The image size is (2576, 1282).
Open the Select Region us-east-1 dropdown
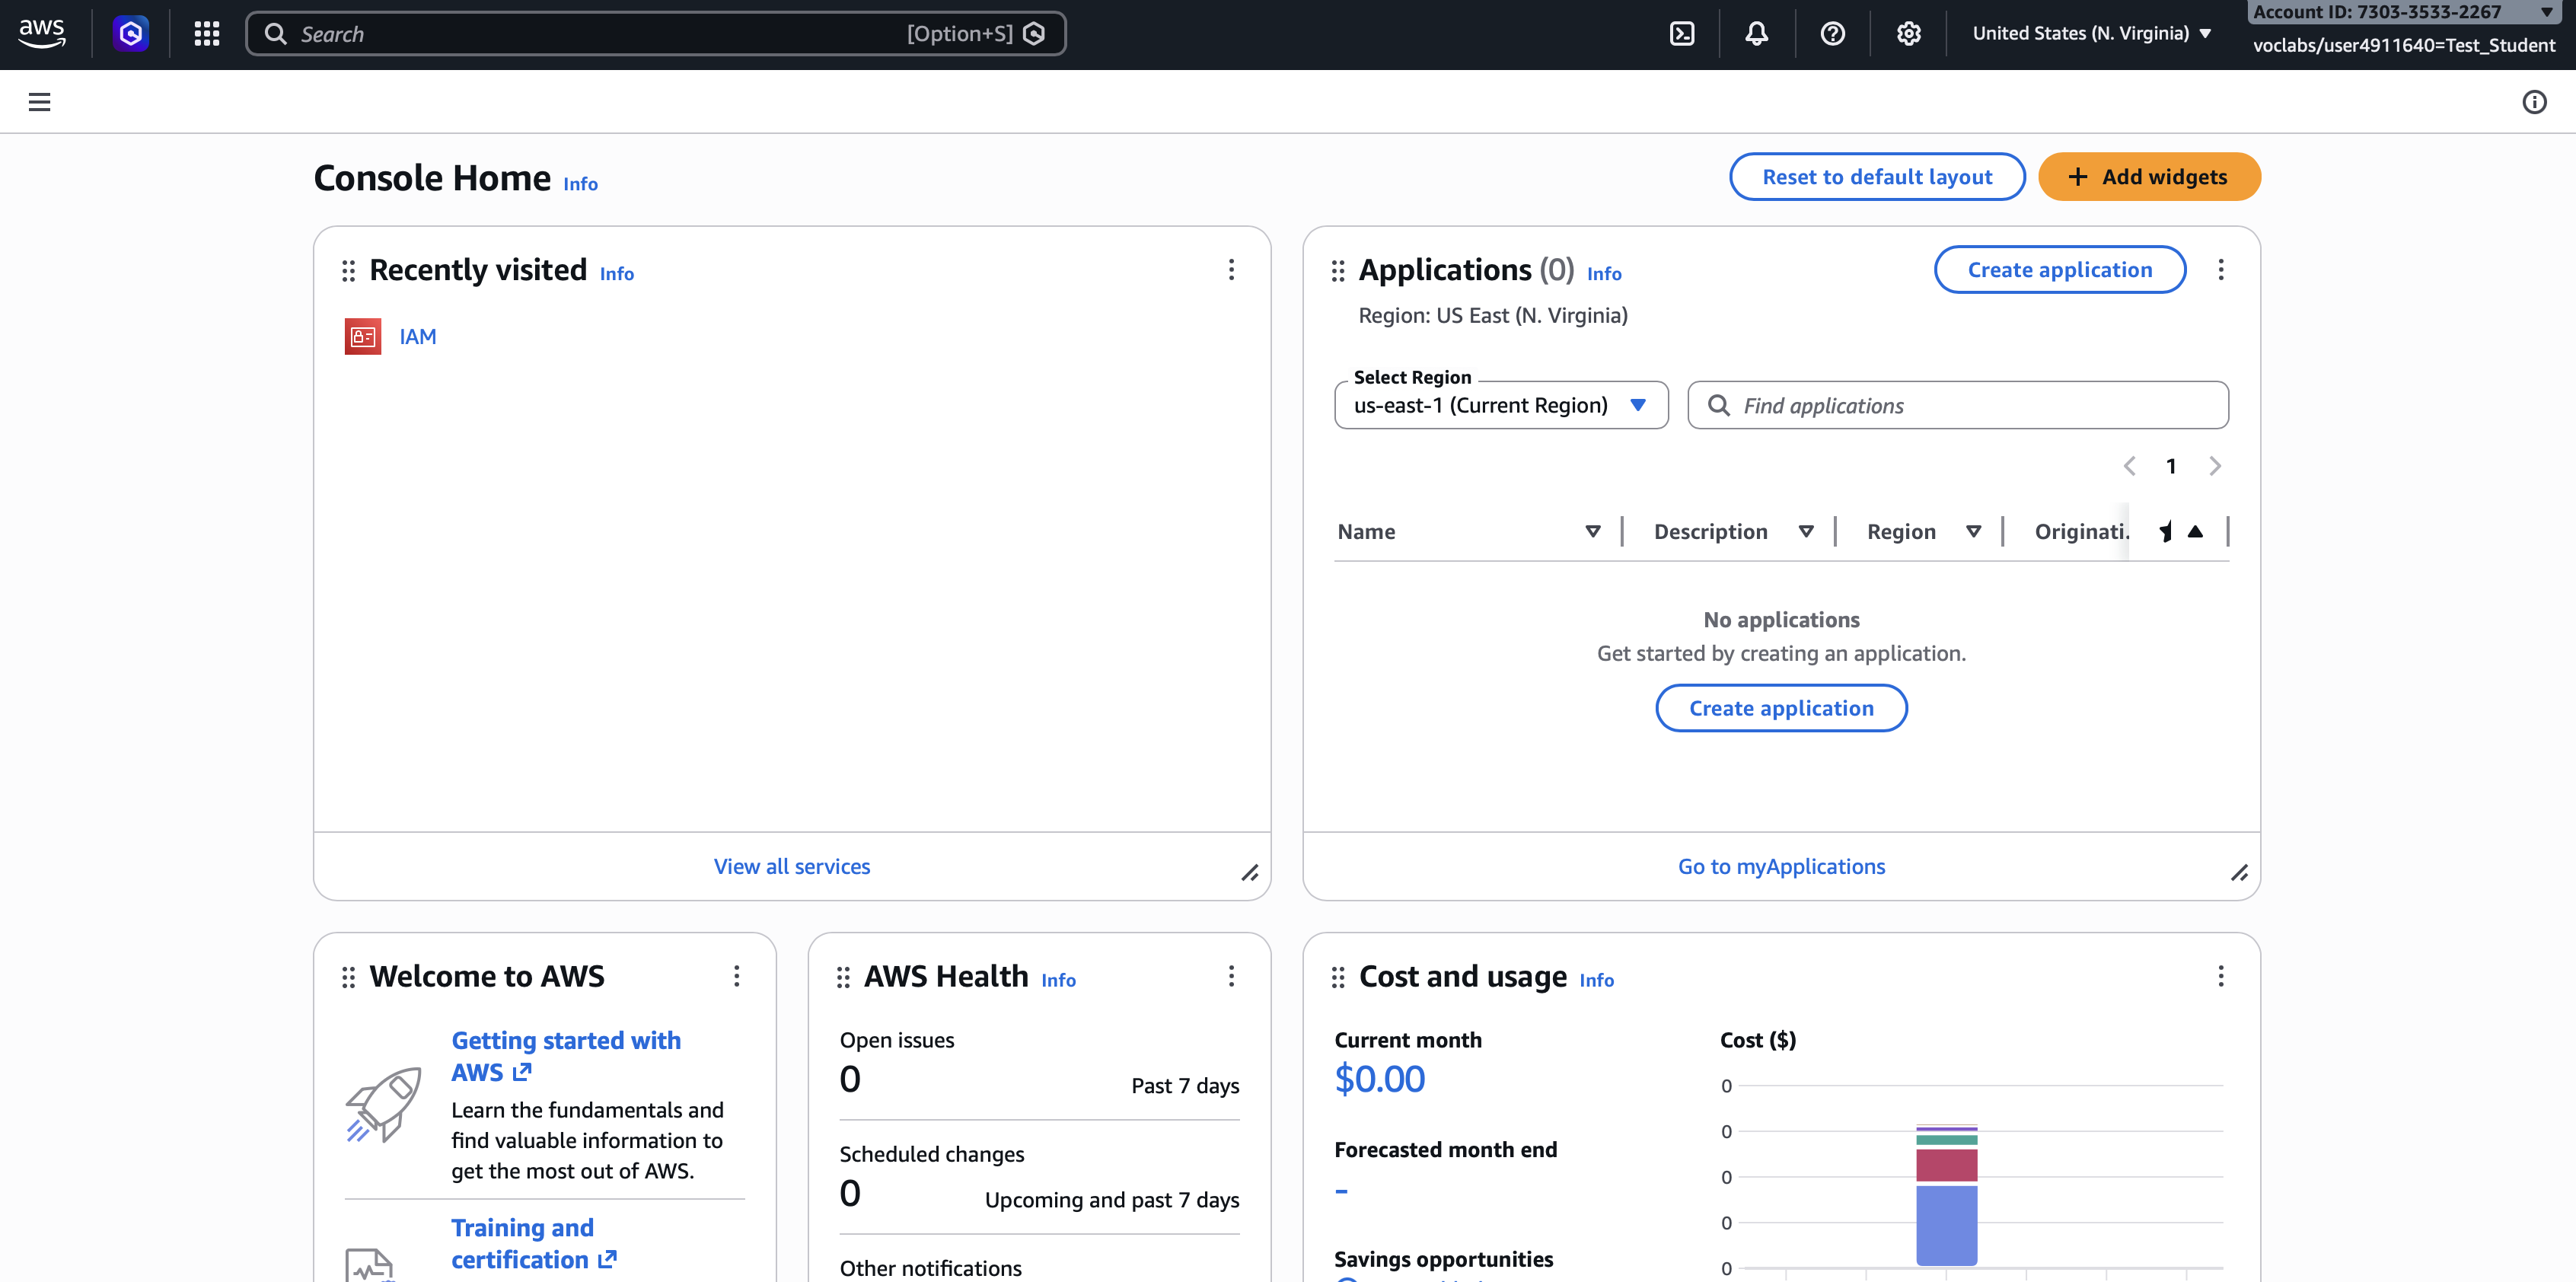click(x=1501, y=405)
